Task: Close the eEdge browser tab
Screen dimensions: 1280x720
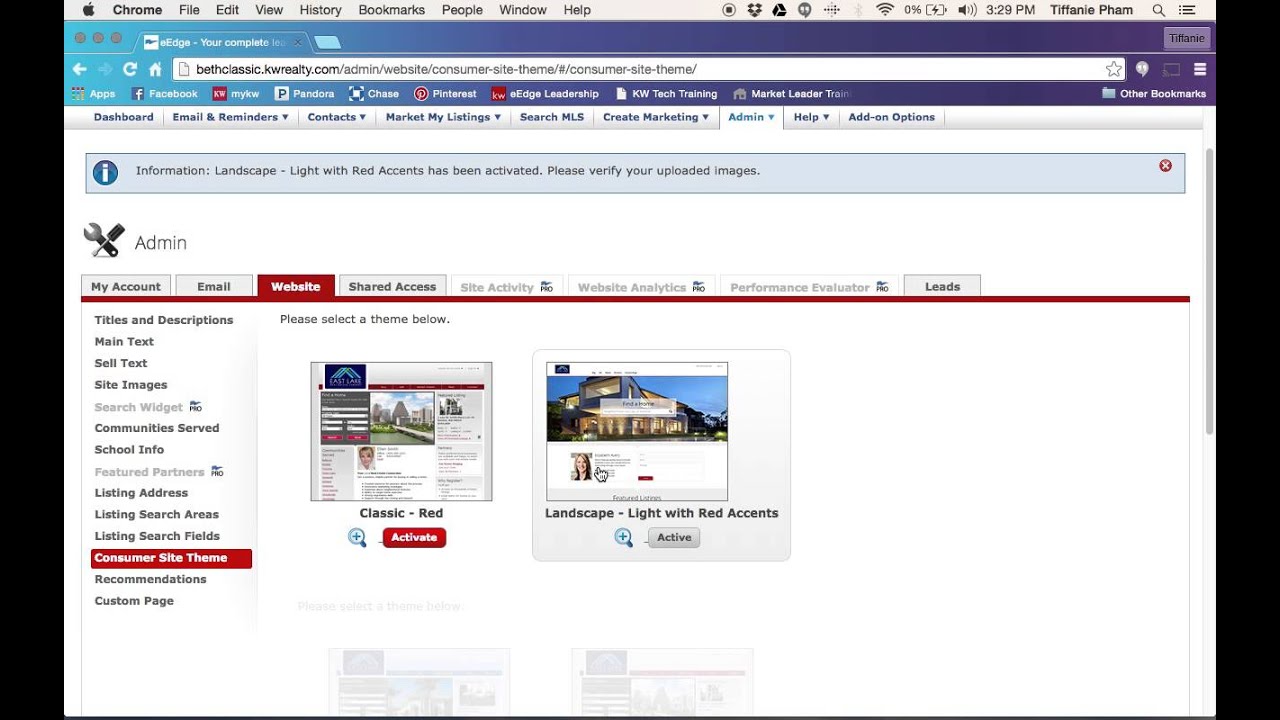Action: click(297, 42)
